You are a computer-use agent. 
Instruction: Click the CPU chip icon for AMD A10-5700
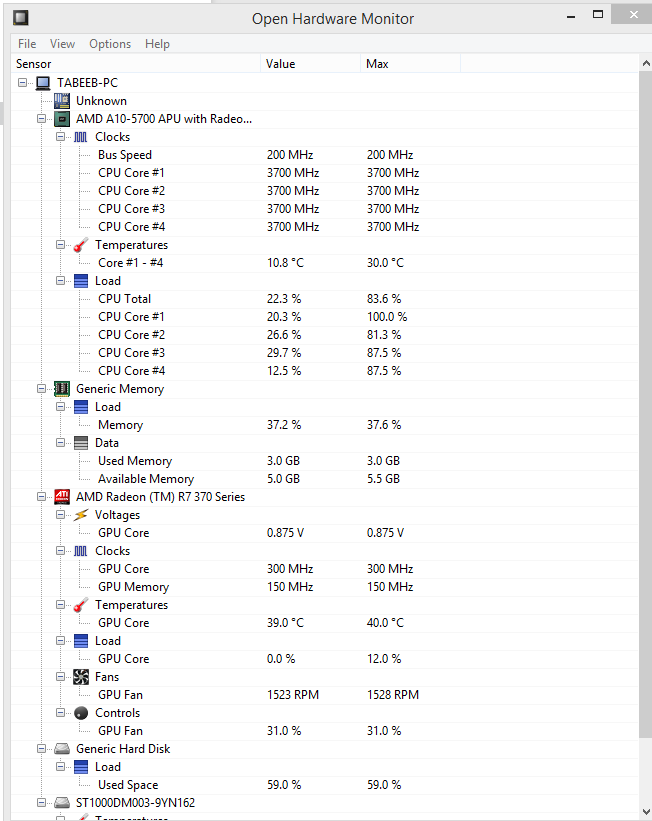coord(62,119)
